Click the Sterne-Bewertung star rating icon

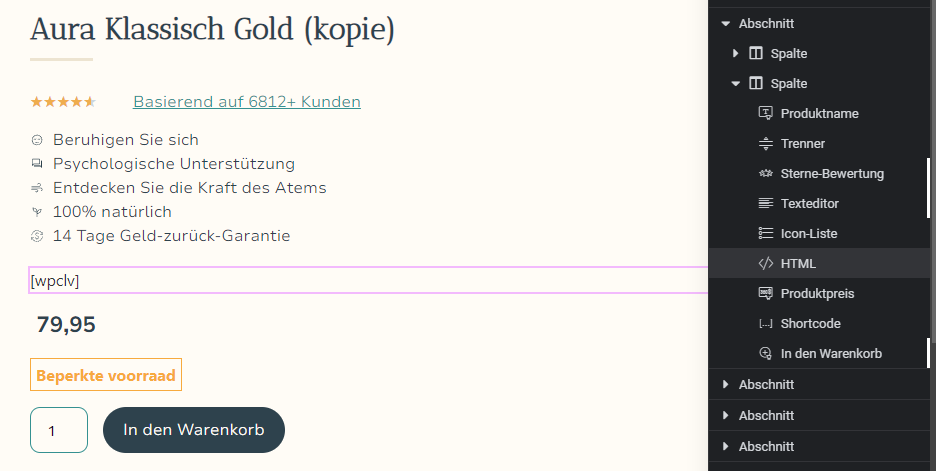[766, 173]
